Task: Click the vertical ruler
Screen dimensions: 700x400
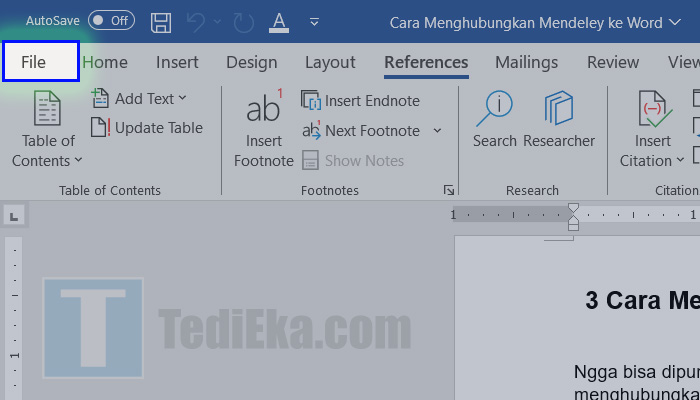Action: click(x=14, y=318)
